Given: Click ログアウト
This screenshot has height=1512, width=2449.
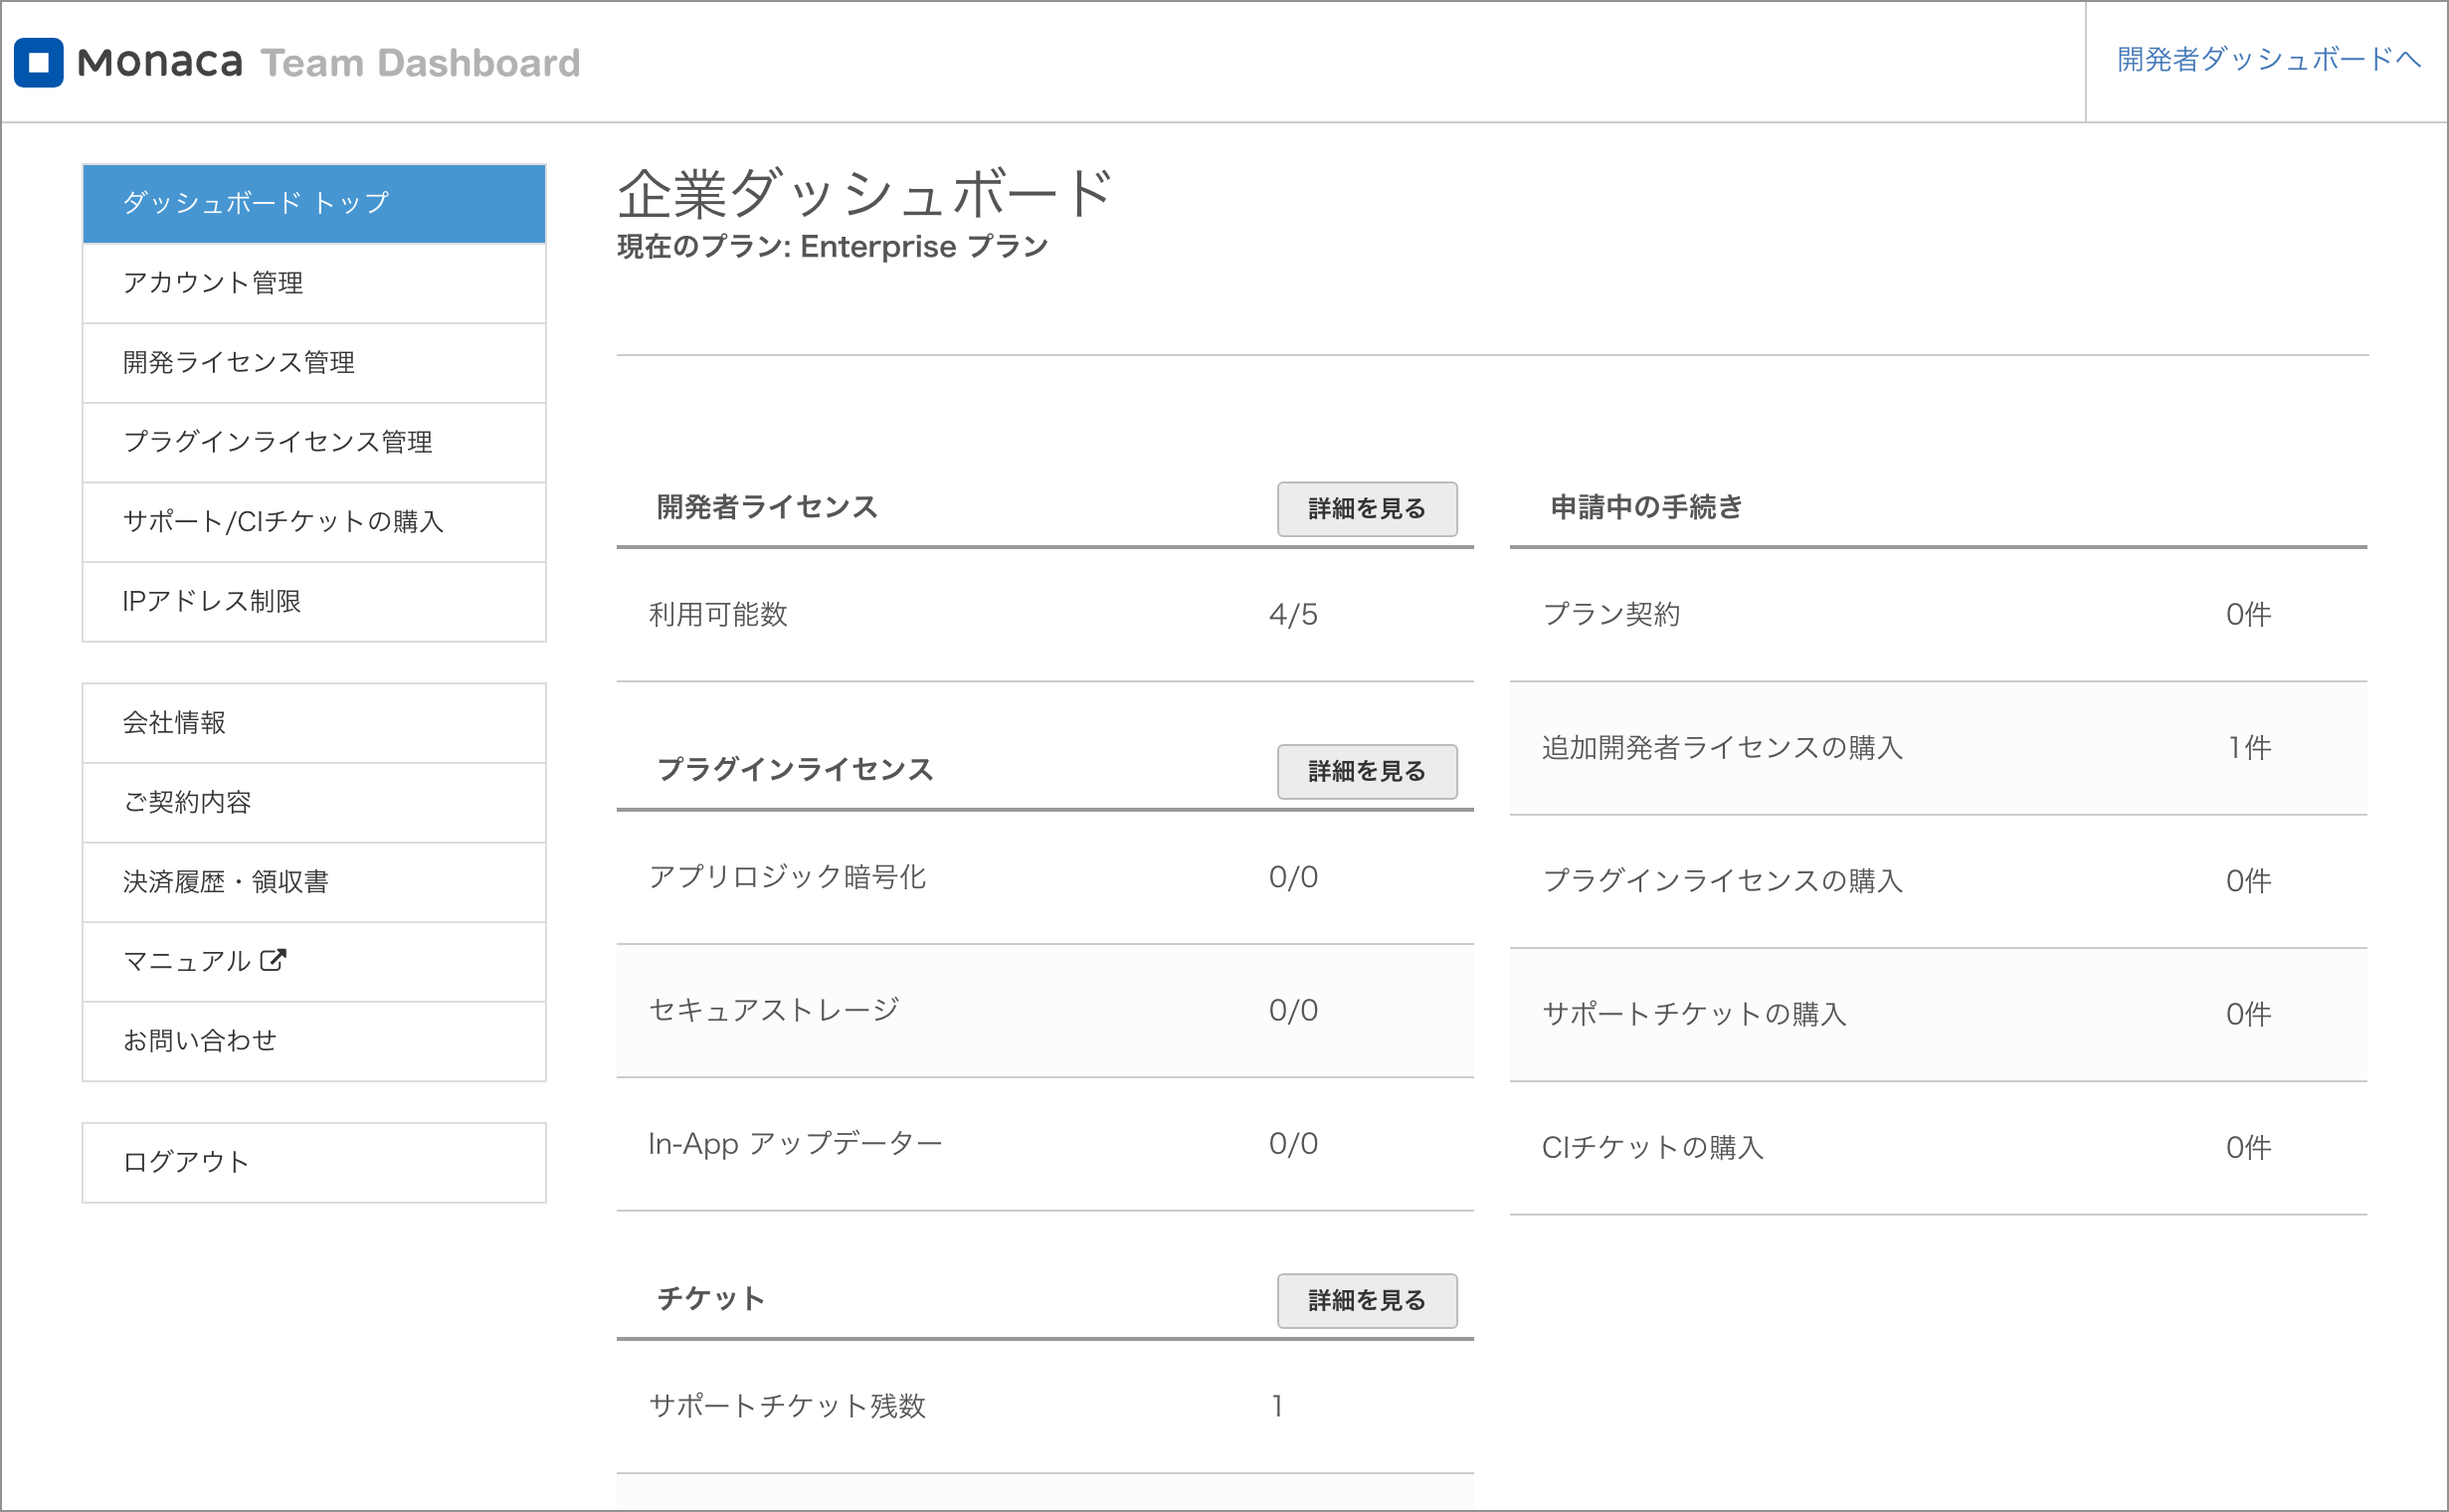Looking at the screenshot, I should click(x=314, y=1163).
